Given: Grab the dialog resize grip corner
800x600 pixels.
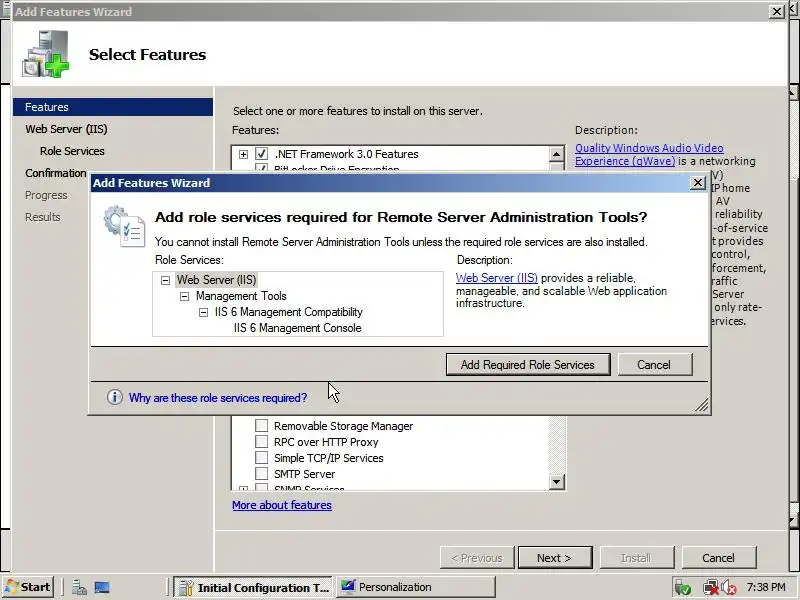Looking at the screenshot, I should (x=702, y=405).
